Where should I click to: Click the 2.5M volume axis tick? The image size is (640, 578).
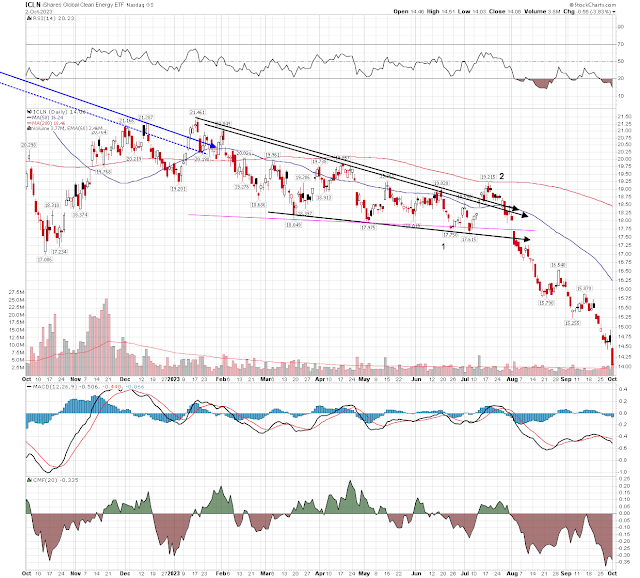click(x=18, y=367)
